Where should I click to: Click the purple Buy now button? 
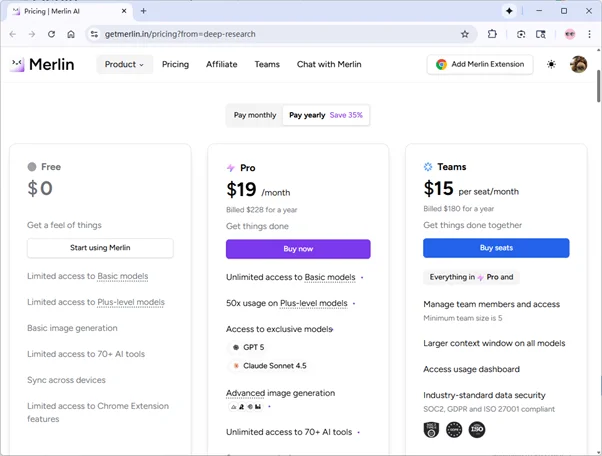point(298,249)
